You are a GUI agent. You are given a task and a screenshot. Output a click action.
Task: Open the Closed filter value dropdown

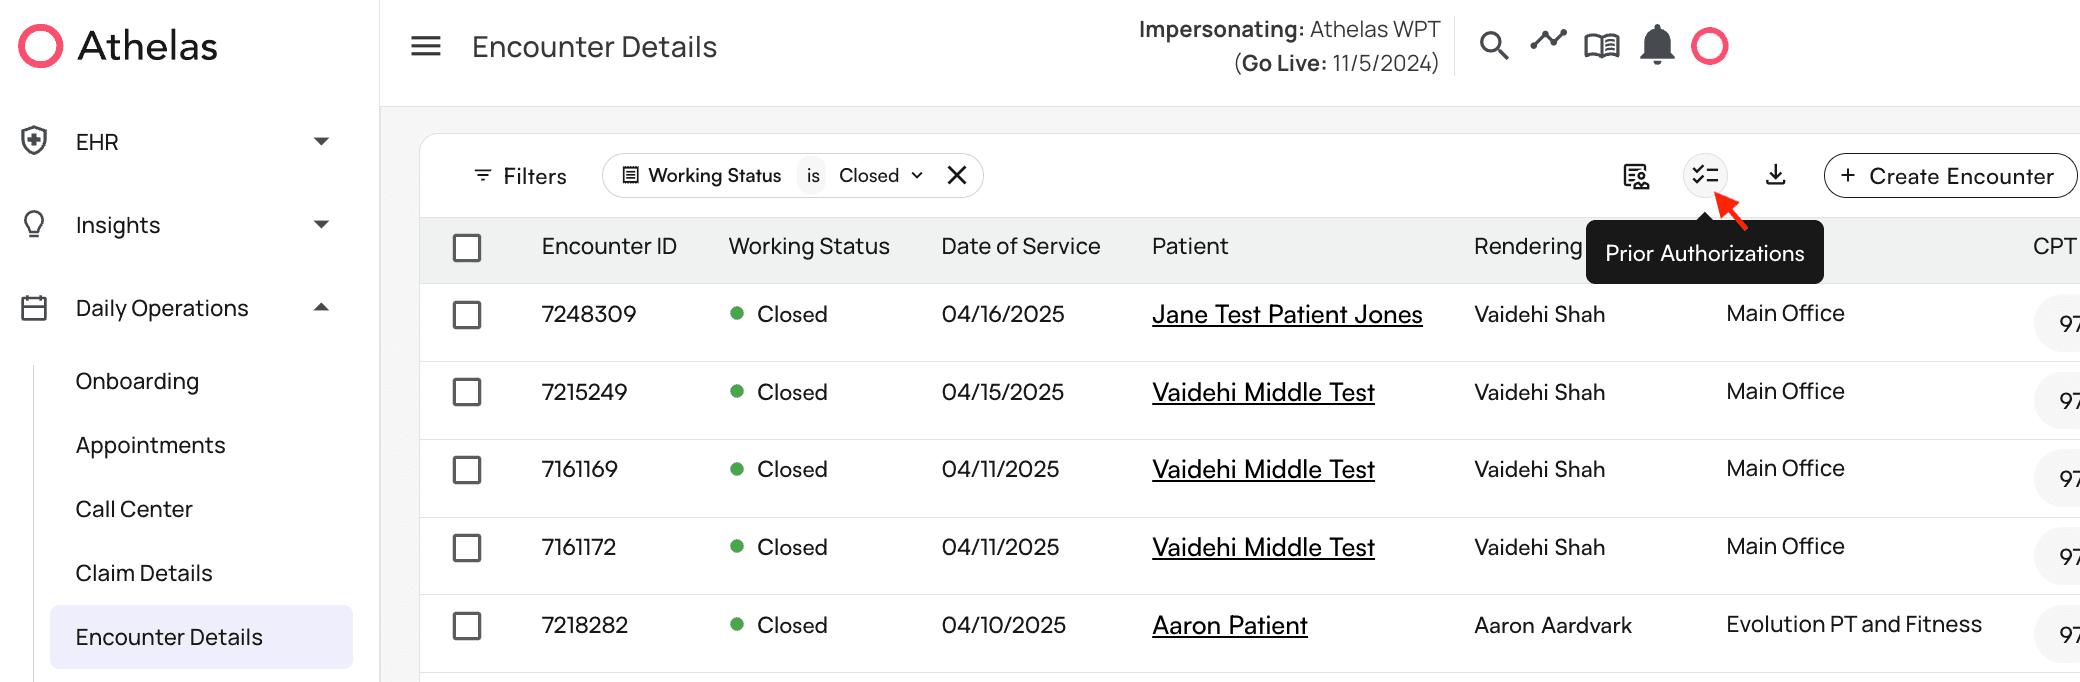click(x=881, y=176)
